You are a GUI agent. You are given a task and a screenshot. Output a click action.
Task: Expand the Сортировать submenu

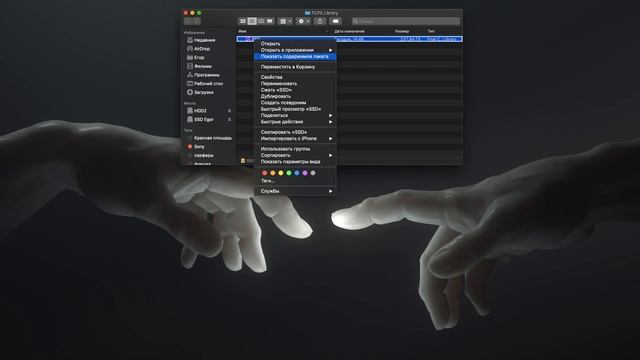click(x=295, y=156)
